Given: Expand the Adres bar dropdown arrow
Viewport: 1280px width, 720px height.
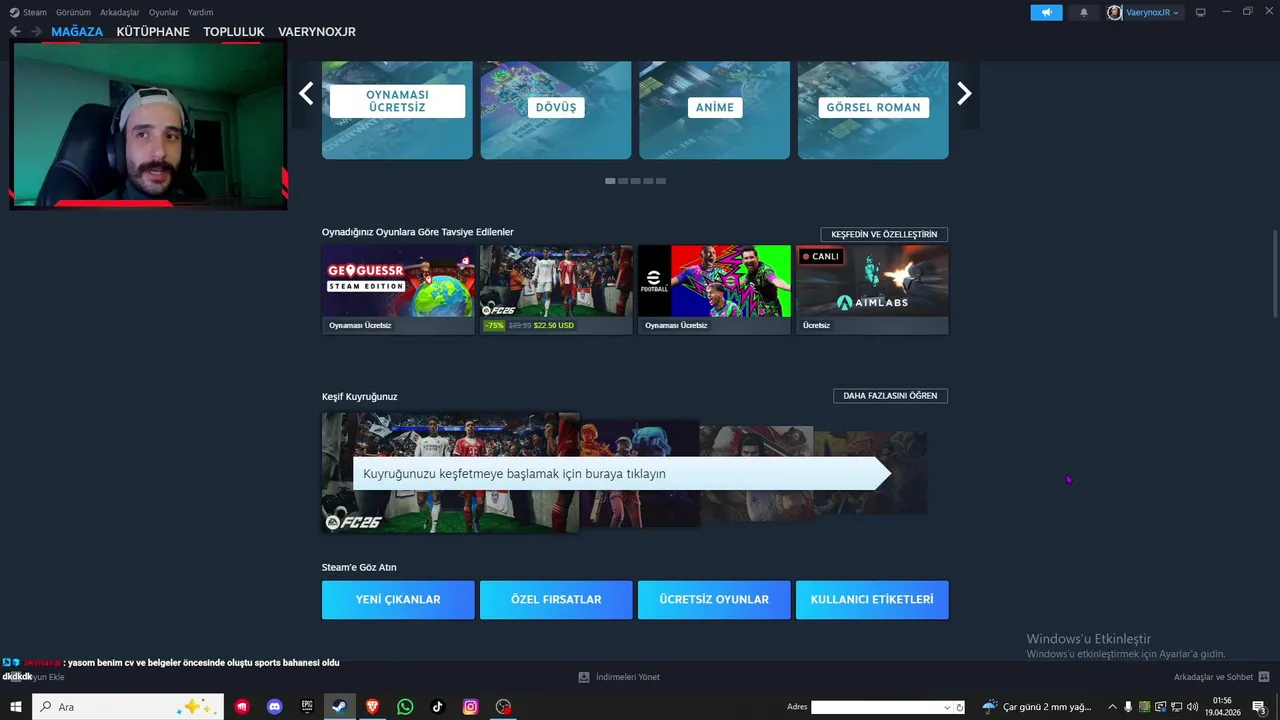Looking at the screenshot, I should 947,707.
